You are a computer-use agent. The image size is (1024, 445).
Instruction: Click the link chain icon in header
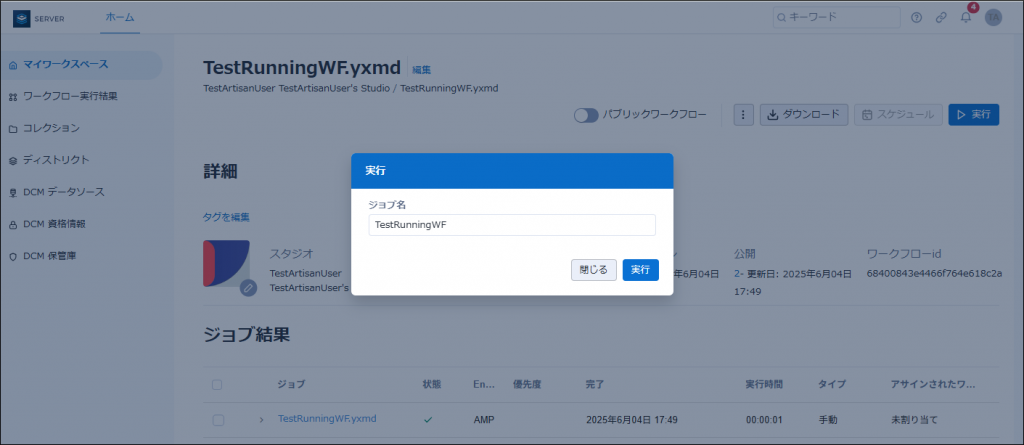coord(941,18)
